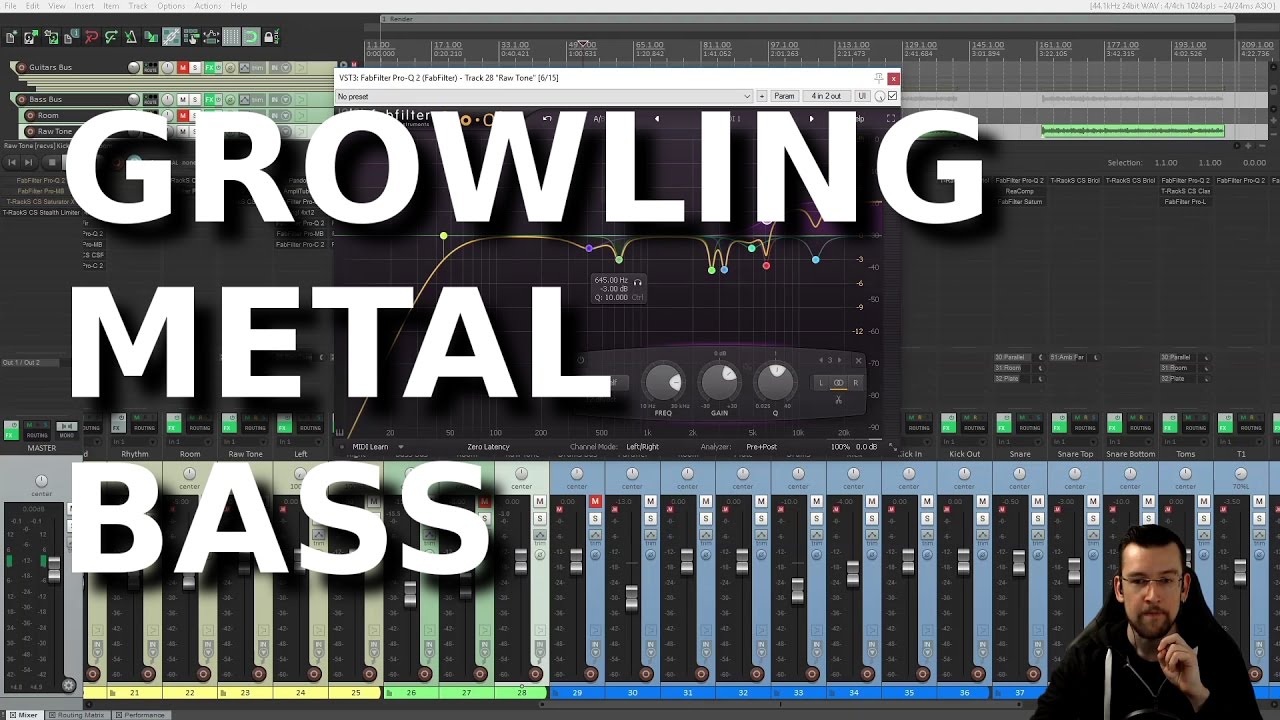The width and height of the screenshot is (1280, 720).
Task: Click the green Redo toolbar icon
Action: point(112,37)
